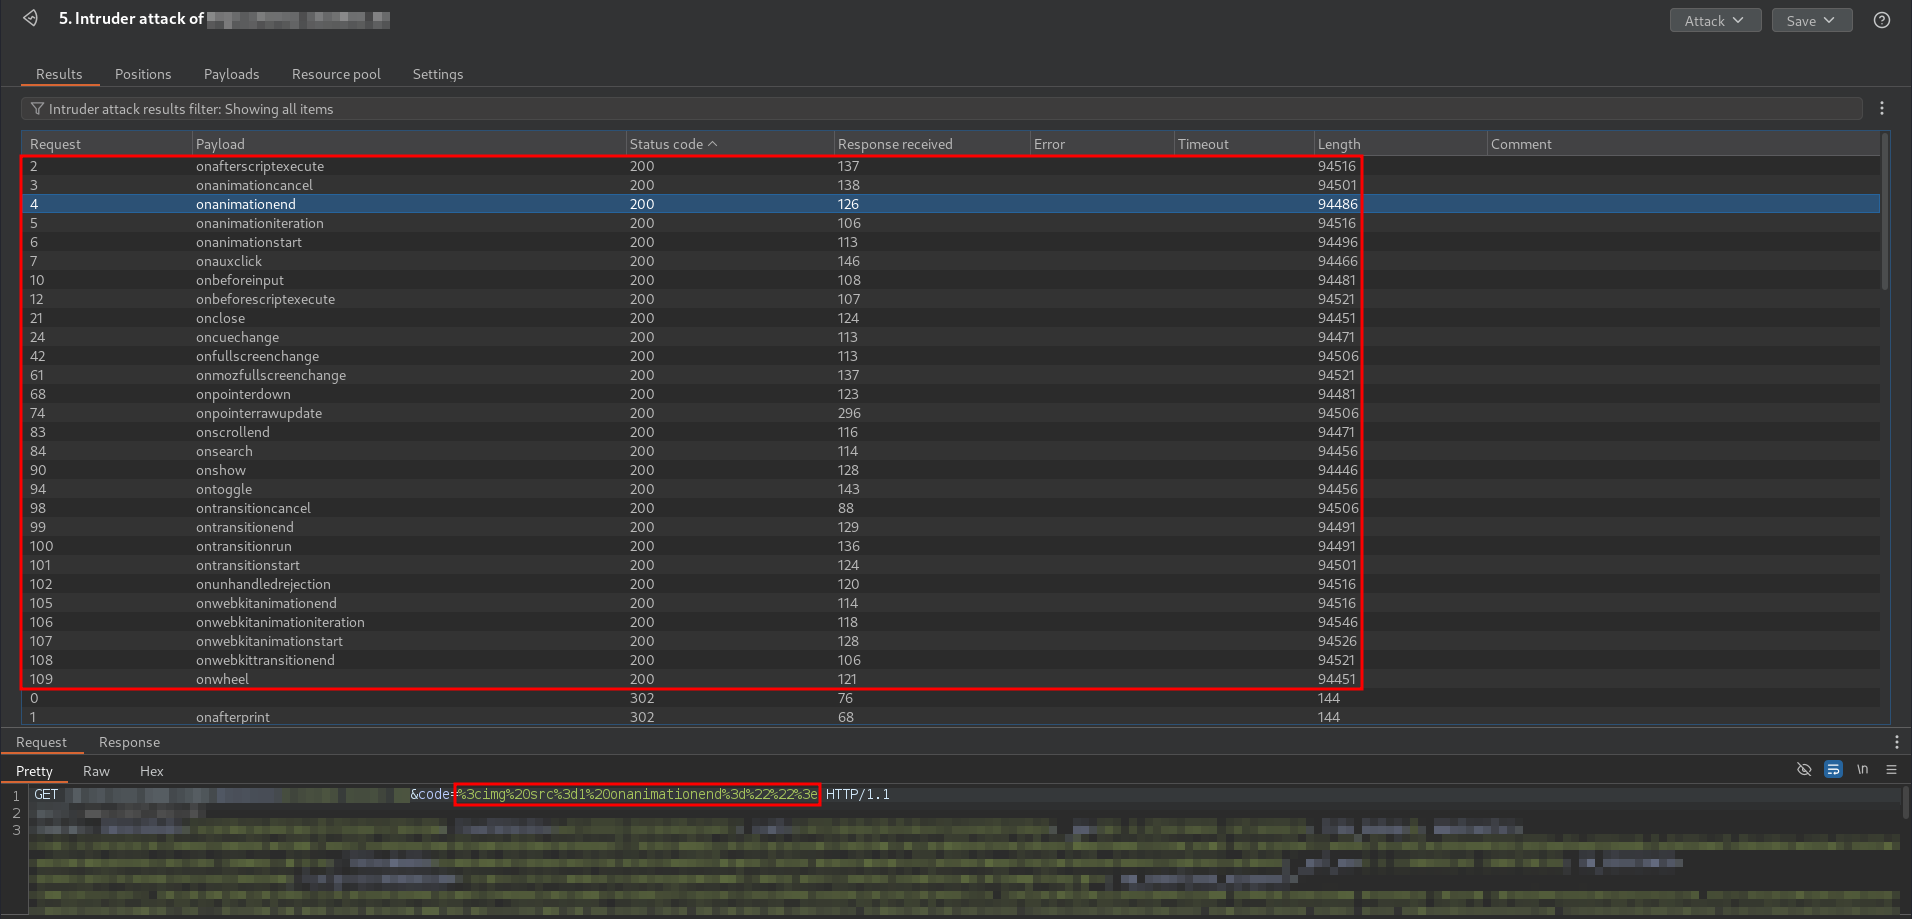Open the message editor hamburger menu
Viewport: 1912px width, 919px height.
click(x=1891, y=769)
